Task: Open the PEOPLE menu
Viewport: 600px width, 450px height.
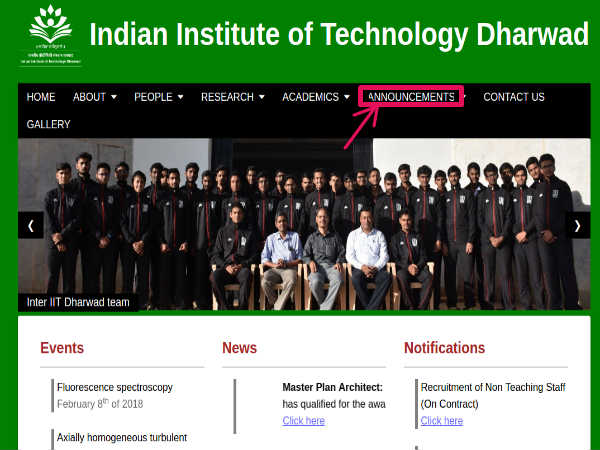Action: coord(153,97)
